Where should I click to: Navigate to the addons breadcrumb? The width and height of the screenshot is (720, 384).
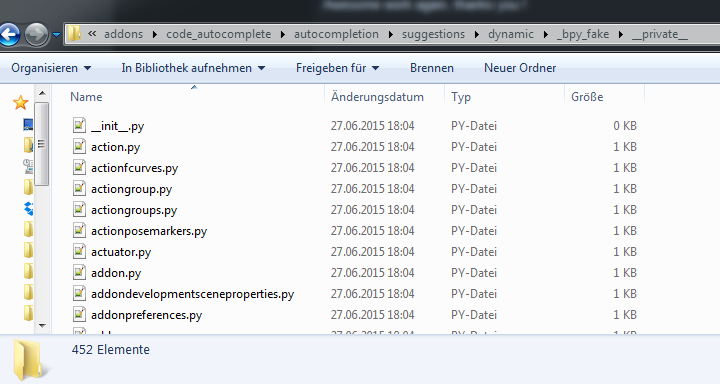tap(124, 34)
